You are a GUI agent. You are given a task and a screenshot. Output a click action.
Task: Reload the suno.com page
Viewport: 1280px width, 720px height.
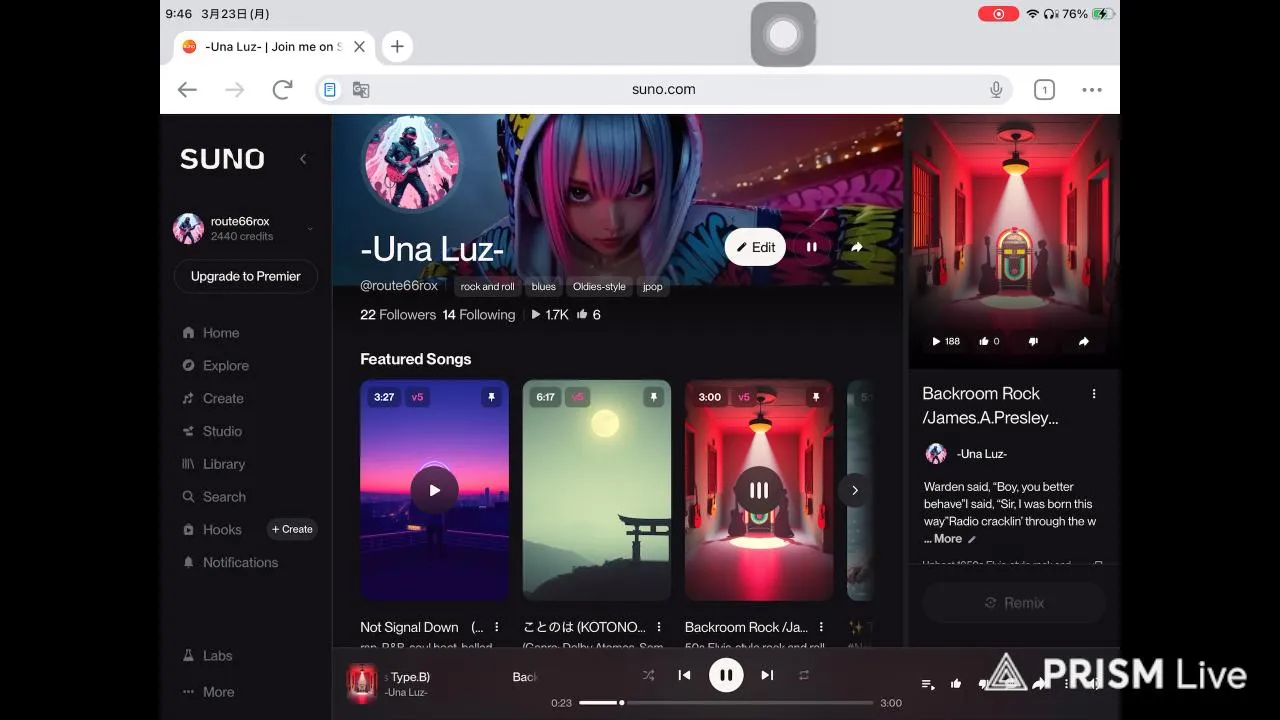(x=282, y=89)
